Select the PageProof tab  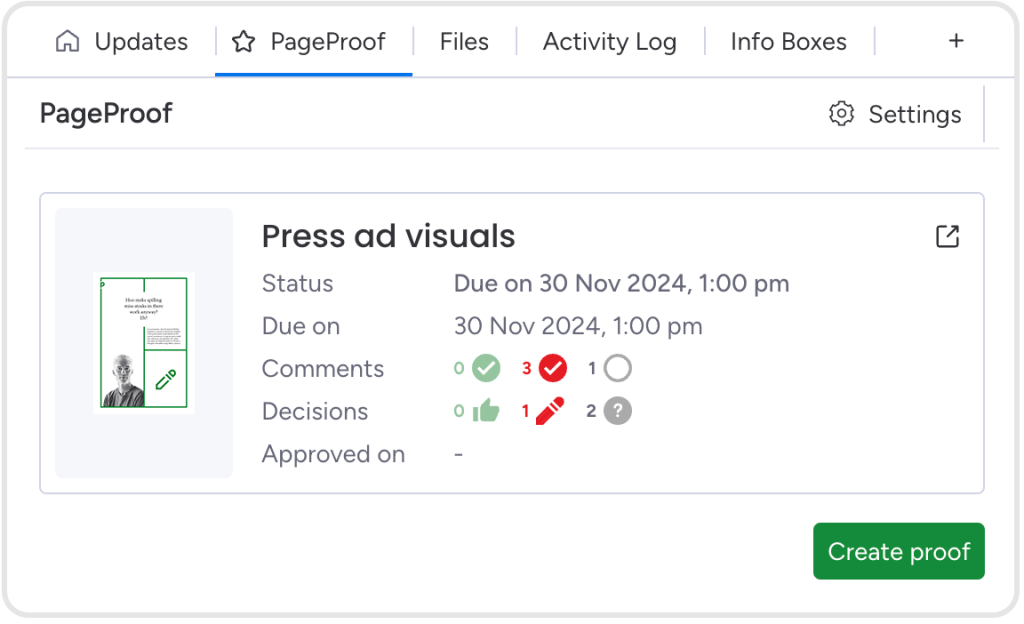[327, 42]
